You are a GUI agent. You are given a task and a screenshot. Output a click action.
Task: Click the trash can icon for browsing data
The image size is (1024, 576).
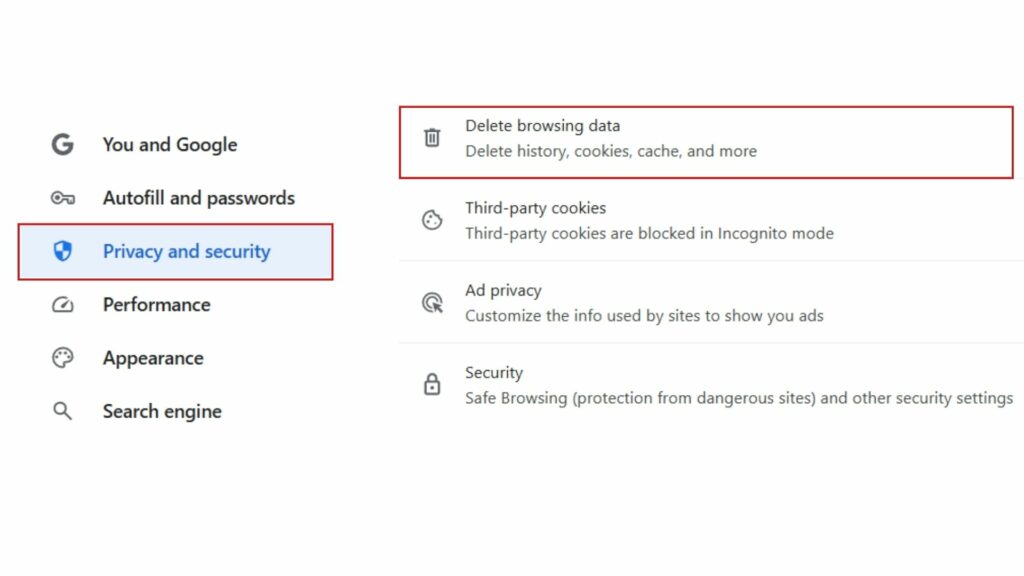point(432,138)
